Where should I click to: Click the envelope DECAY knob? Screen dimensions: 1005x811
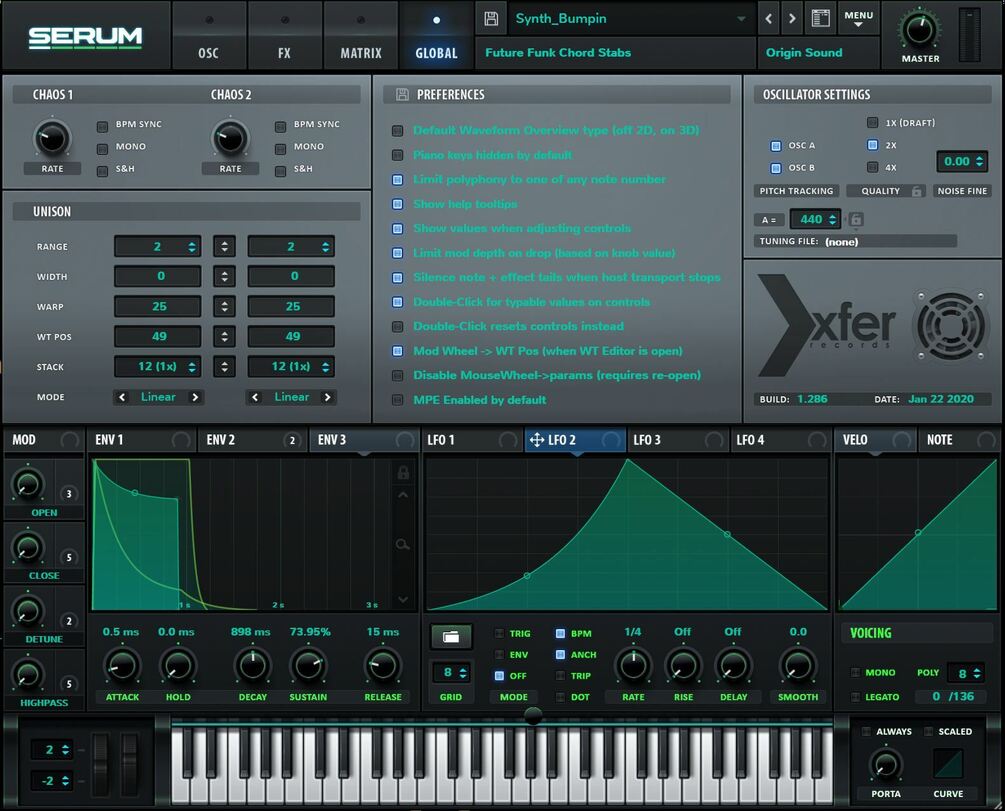[x=253, y=666]
